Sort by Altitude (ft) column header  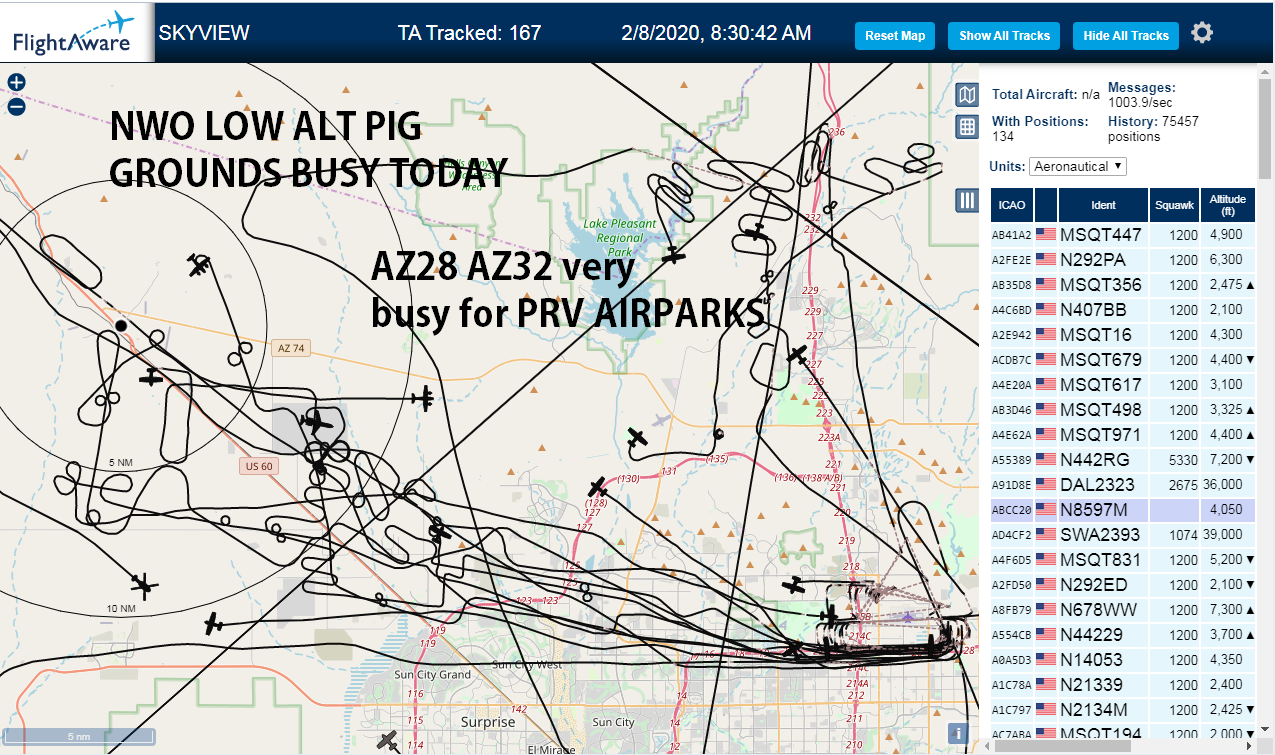1228,205
